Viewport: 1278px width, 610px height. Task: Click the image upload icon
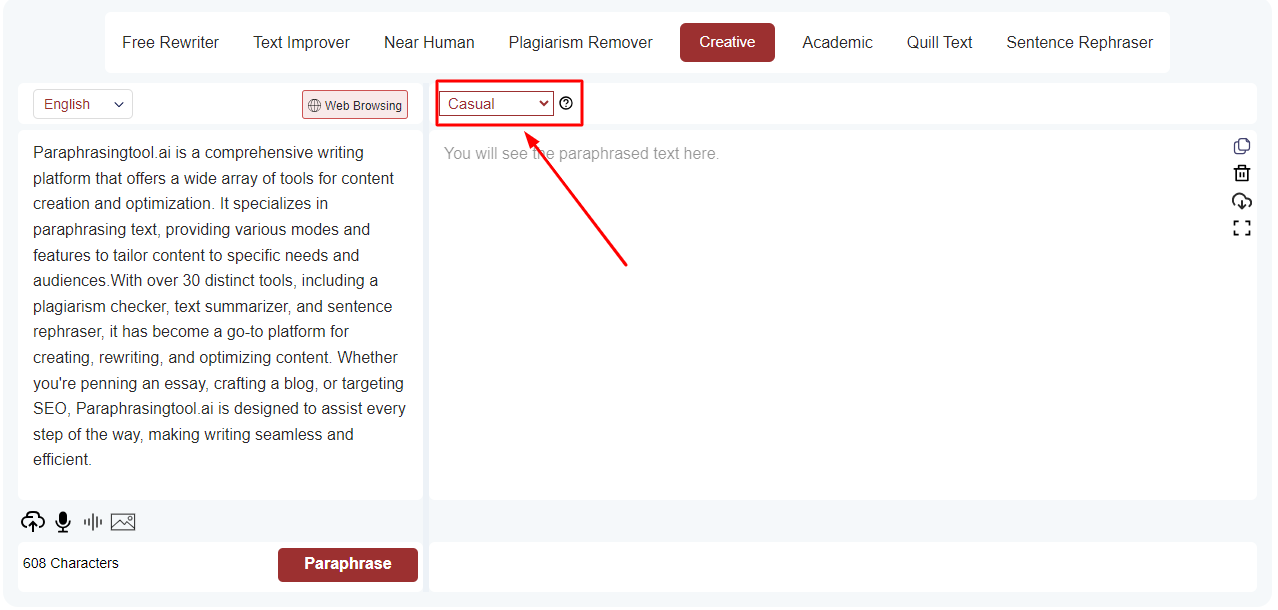(123, 521)
